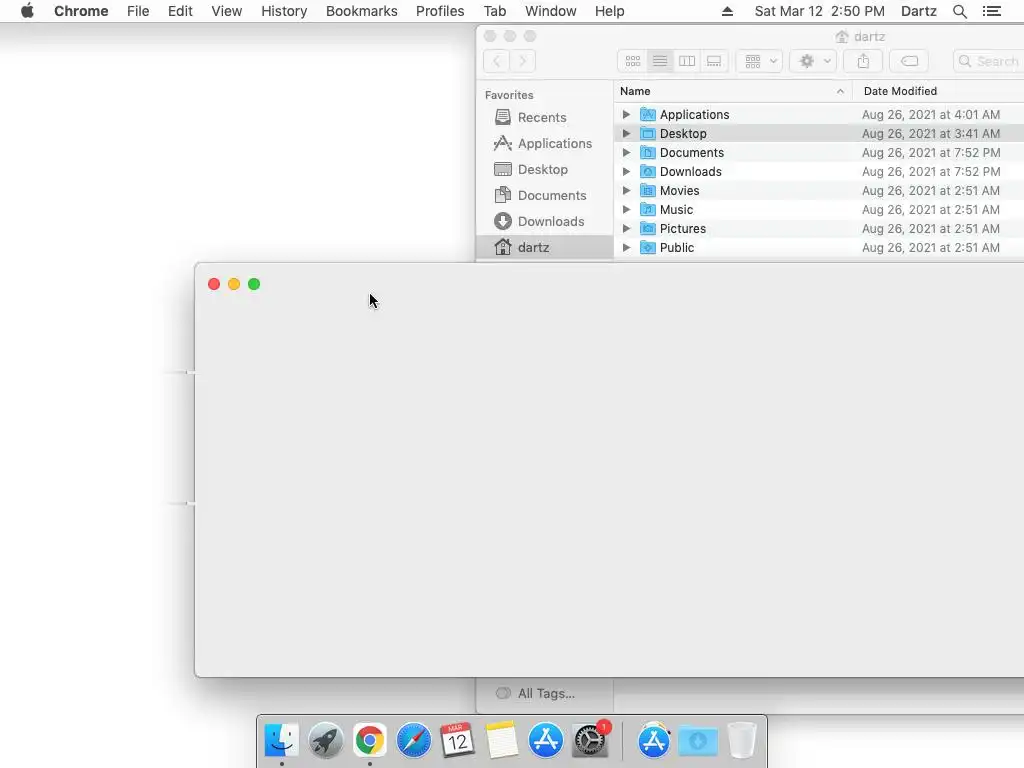The width and height of the screenshot is (1024, 768).
Task: Open the History menu
Action: click(284, 11)
